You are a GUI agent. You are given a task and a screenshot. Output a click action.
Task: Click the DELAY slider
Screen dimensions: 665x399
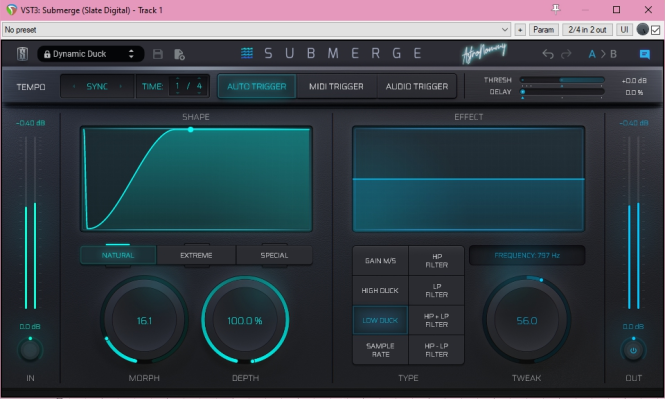[562, 92]
